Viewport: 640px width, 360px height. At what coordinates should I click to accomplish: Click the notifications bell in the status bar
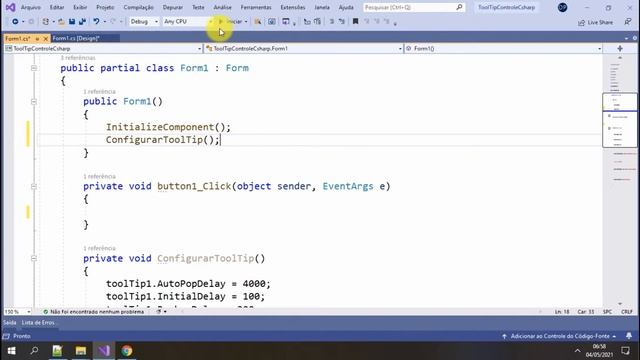pos(629,336)
